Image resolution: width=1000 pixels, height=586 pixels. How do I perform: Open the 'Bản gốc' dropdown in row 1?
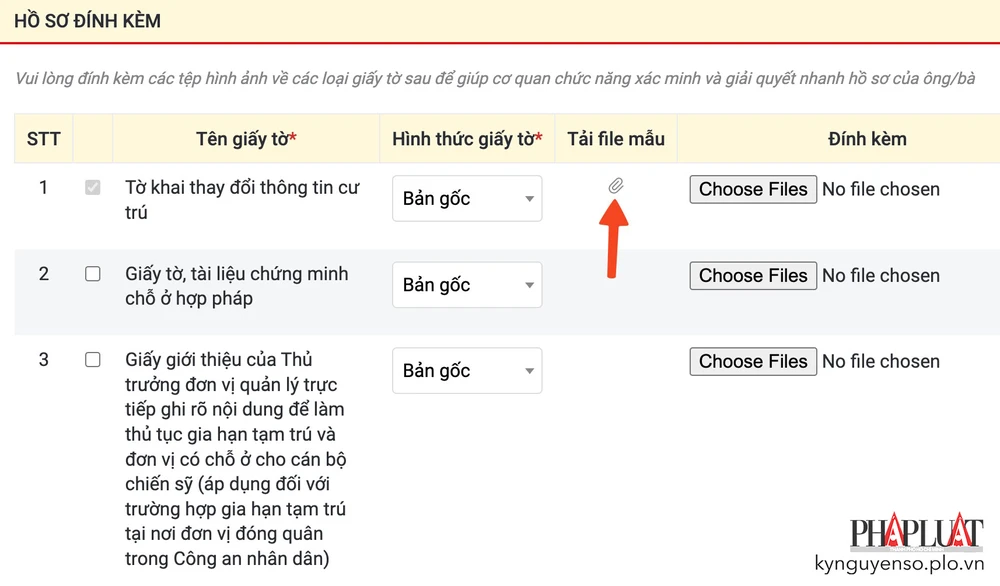[466, 199]
